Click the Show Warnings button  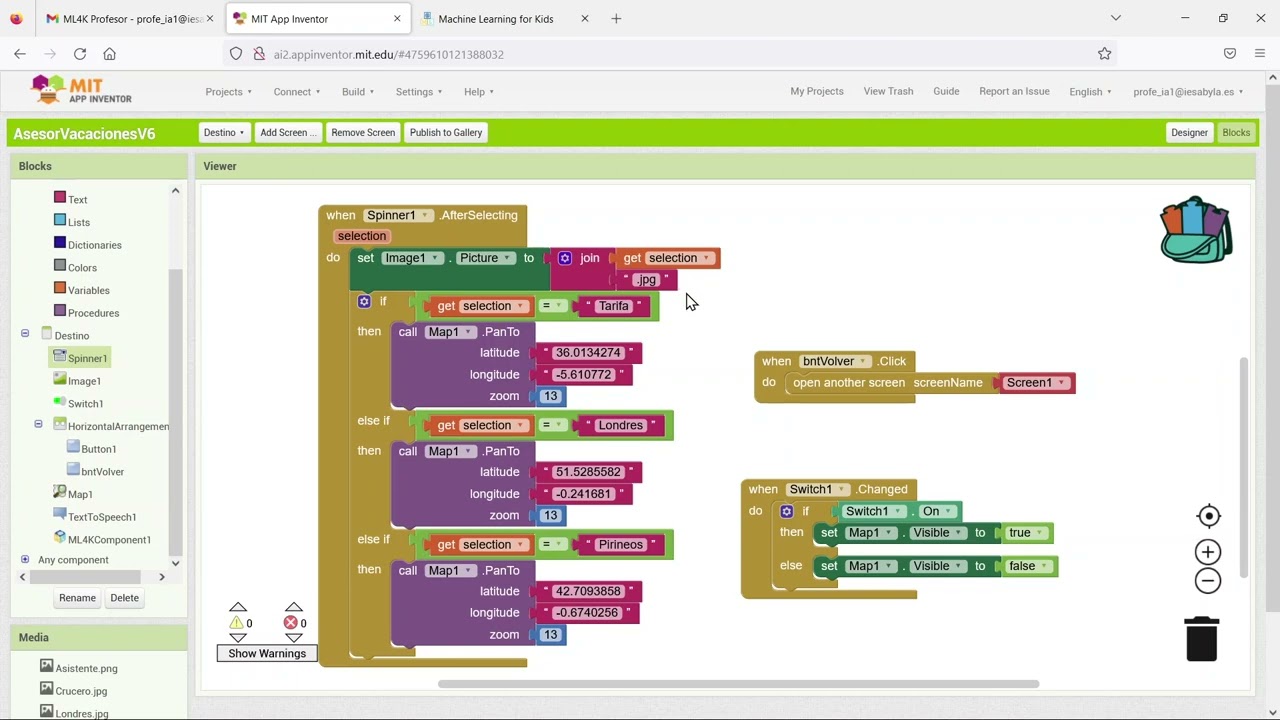point(267,653)
